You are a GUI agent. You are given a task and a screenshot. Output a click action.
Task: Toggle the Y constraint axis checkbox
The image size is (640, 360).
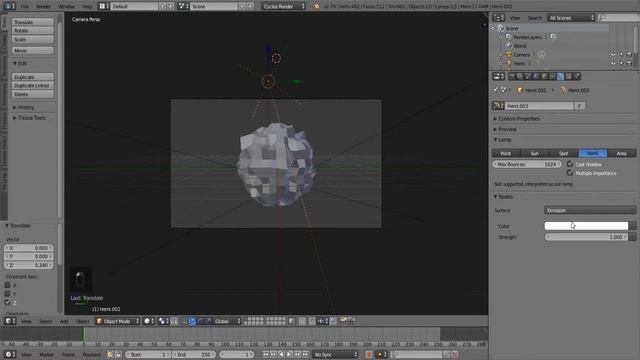tap(7, 293)
